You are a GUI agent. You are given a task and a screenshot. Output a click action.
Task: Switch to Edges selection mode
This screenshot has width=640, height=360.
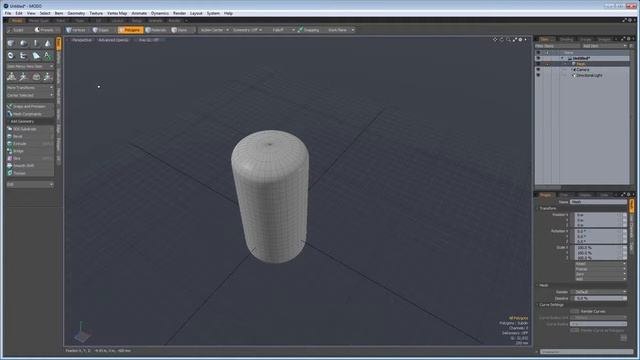[101, 30]
